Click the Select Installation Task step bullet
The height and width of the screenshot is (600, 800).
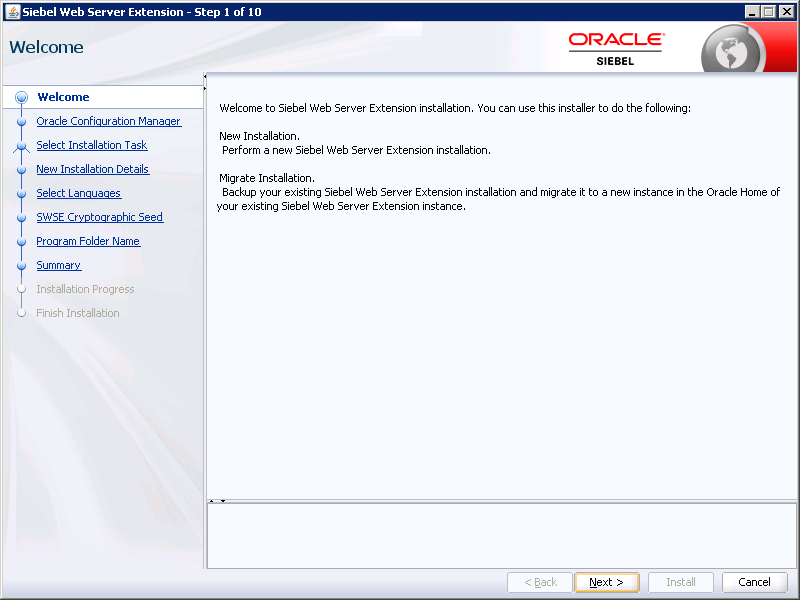coord(21,146)
